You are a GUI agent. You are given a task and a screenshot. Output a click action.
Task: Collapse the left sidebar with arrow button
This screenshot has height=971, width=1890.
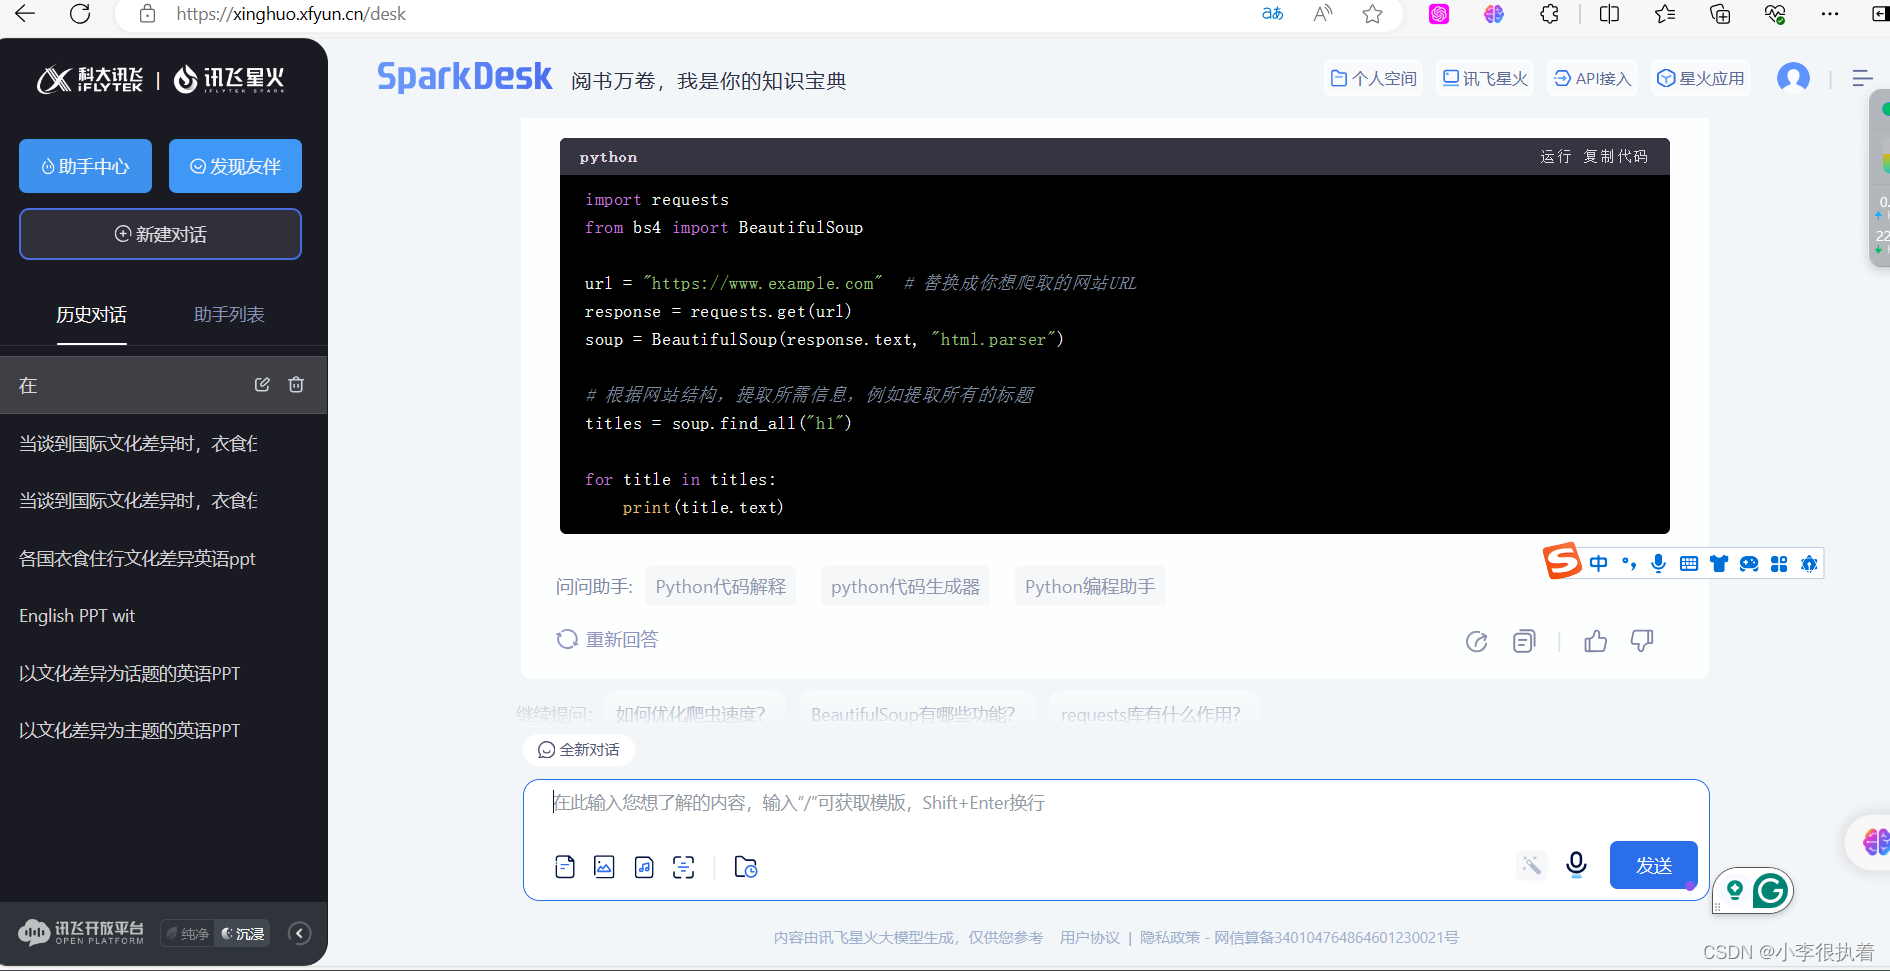299,933
